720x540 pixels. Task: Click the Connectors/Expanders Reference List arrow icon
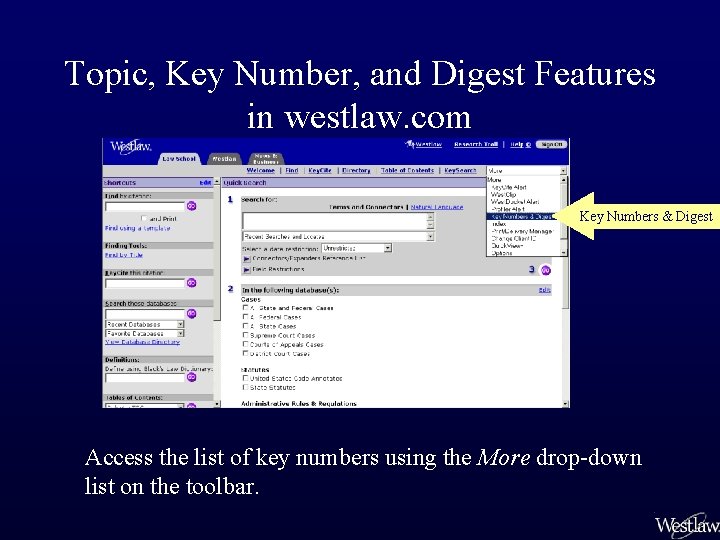[x=246, y=259]
